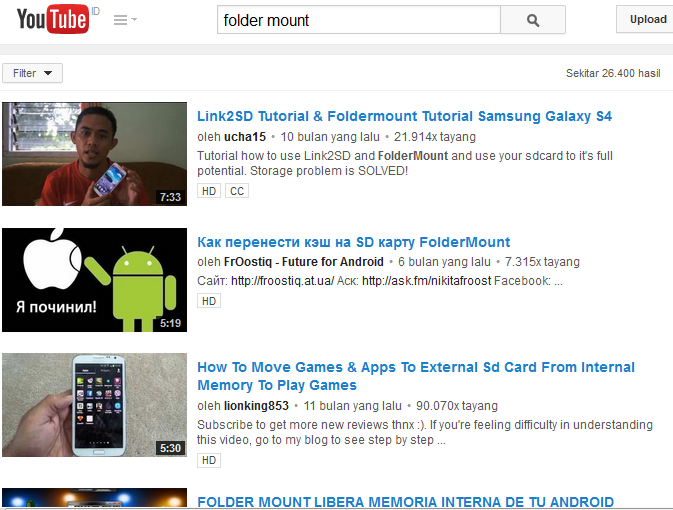Open the Galaxy Note phone video thumbnail
Screen dimensions: 673x510
tap(94, 405)
